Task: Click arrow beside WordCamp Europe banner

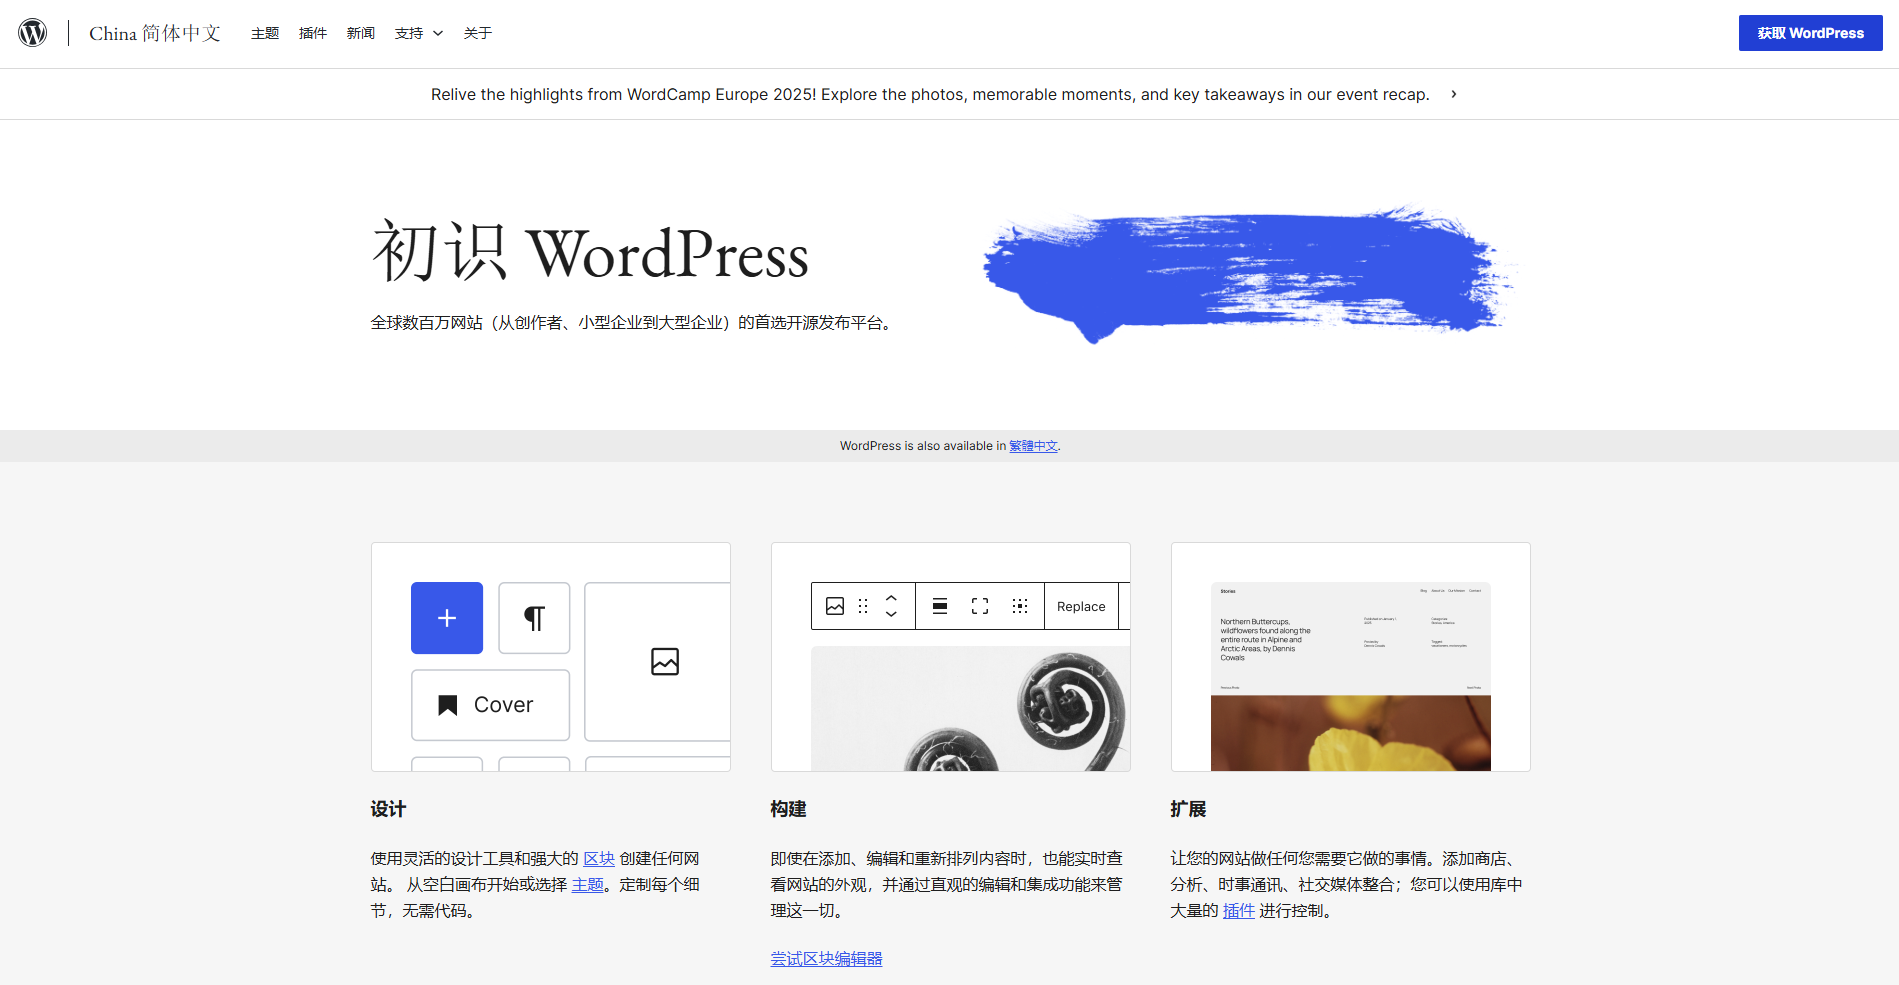Action: [x=1453, y=94]
